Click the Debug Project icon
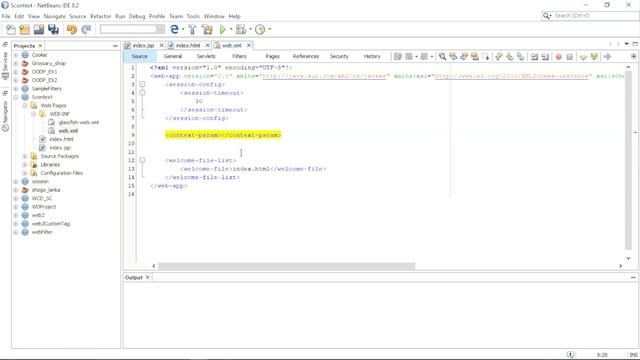640x360 pixels. [241, 29]
